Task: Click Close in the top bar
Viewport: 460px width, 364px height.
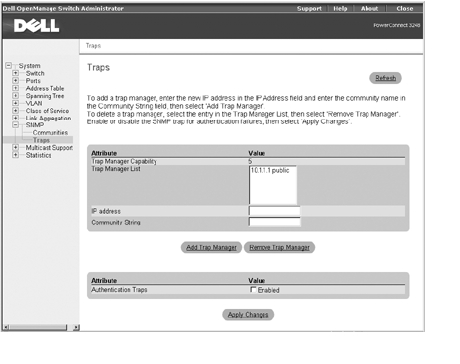Action: pos(405,9)
